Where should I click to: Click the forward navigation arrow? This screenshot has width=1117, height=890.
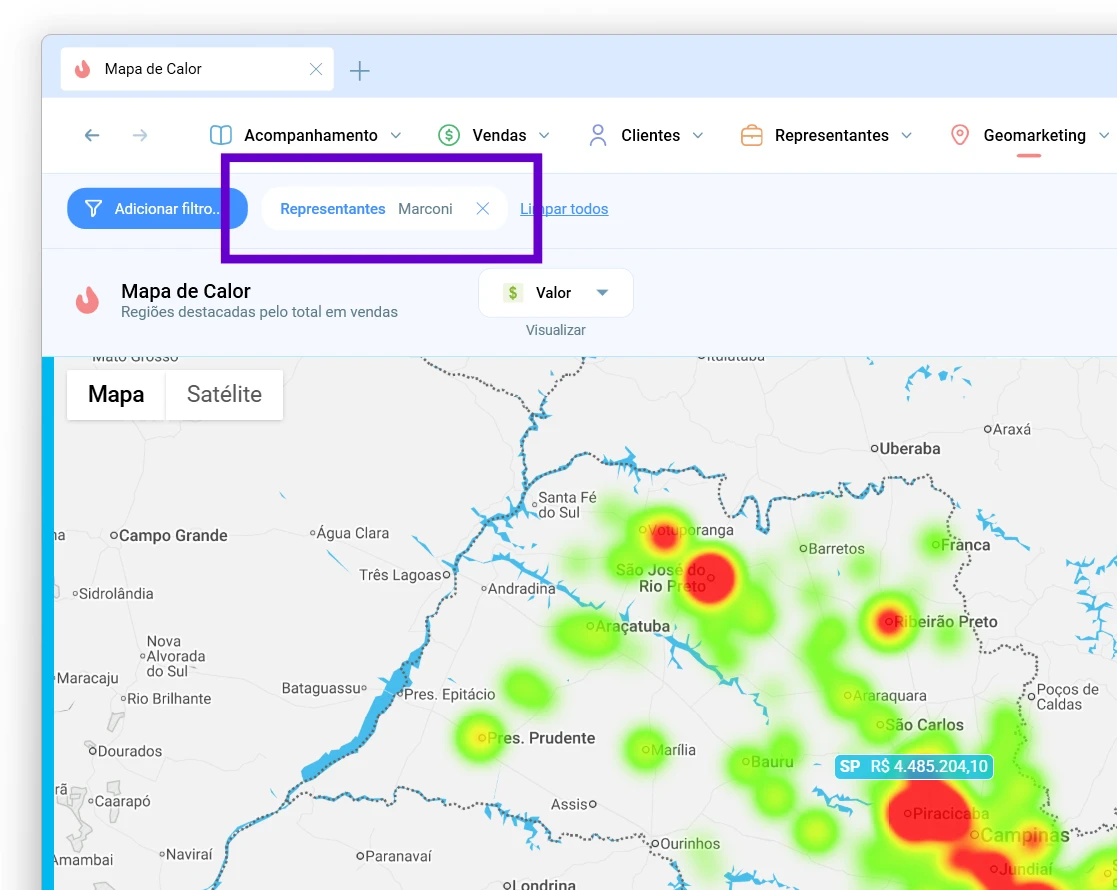(140, 135)
